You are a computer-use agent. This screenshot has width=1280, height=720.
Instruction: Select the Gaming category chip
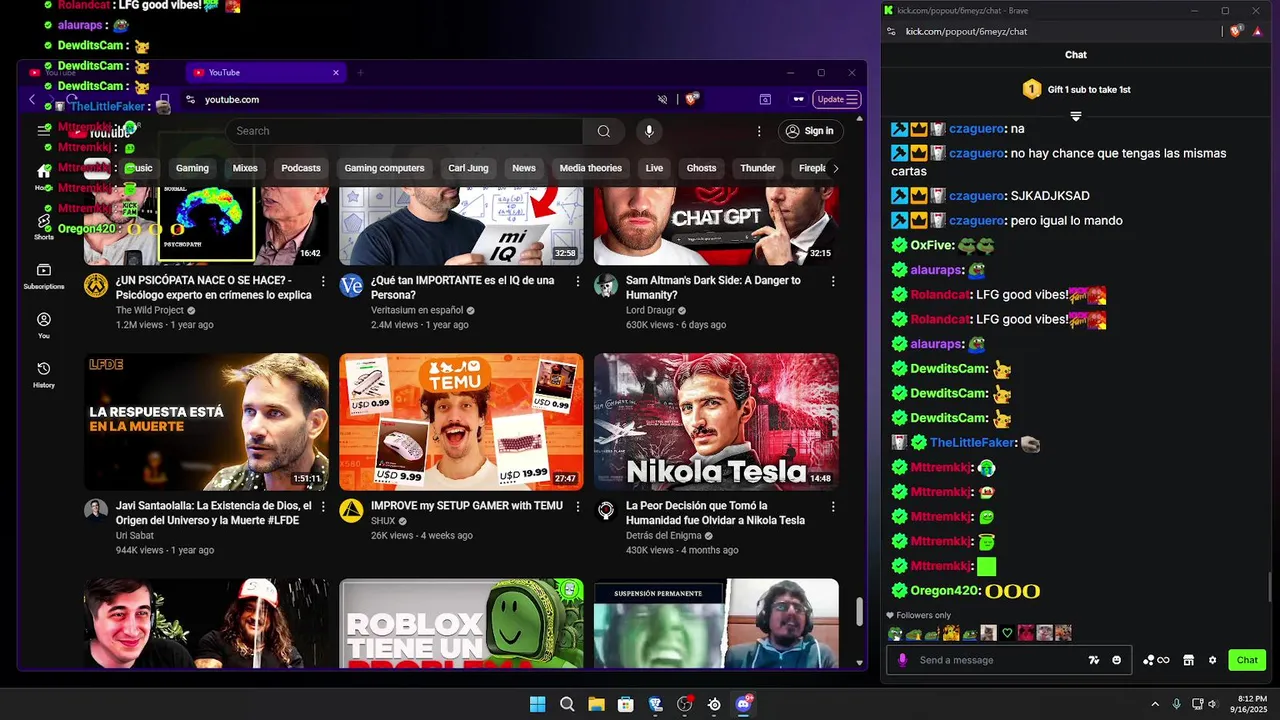[192, 168]
